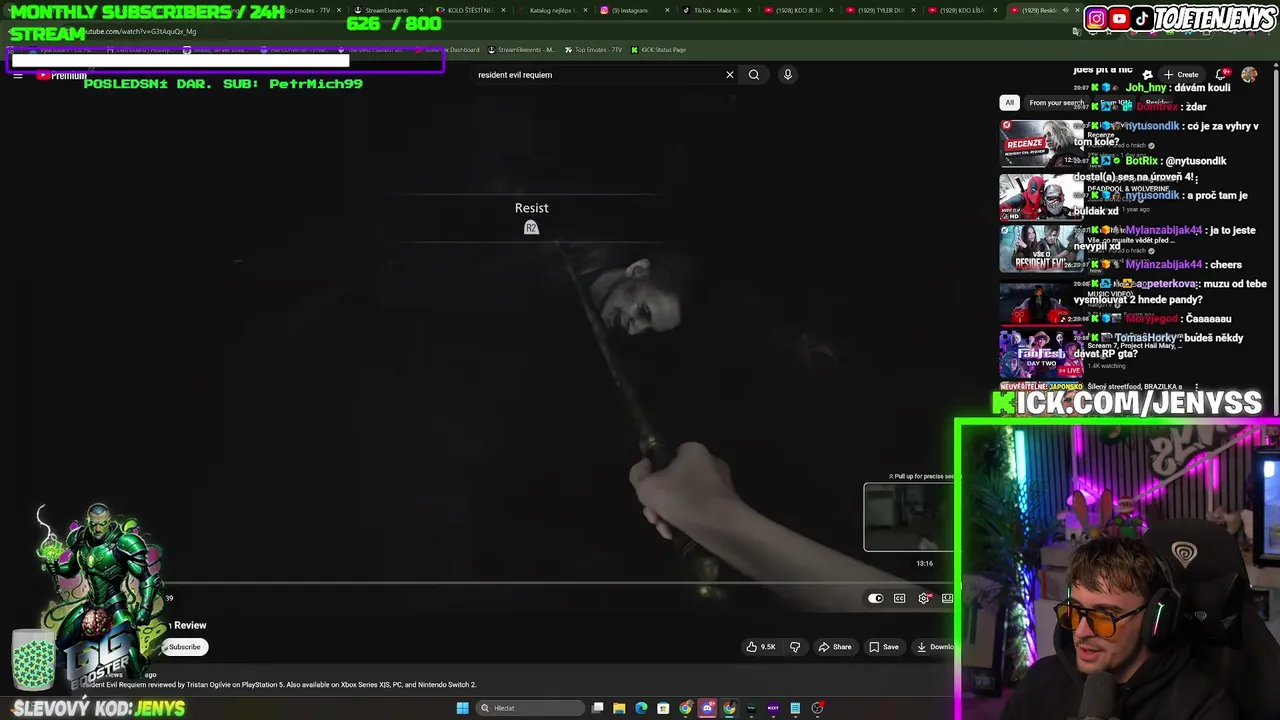The height and width of the screenshot is (720, 1280).
Task: Go to YouTube Premium home logo
Action: tap(62, 76)
